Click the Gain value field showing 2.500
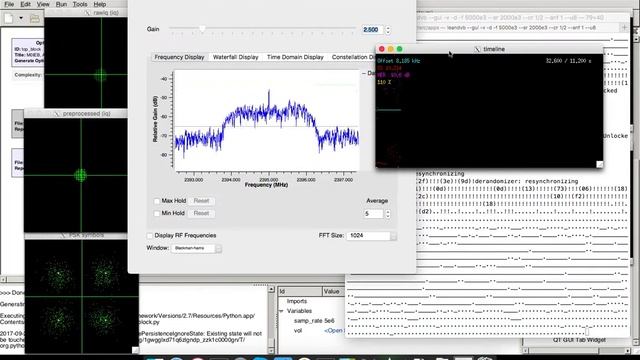Viewport: 640px width, 360px height. (372, 30)
